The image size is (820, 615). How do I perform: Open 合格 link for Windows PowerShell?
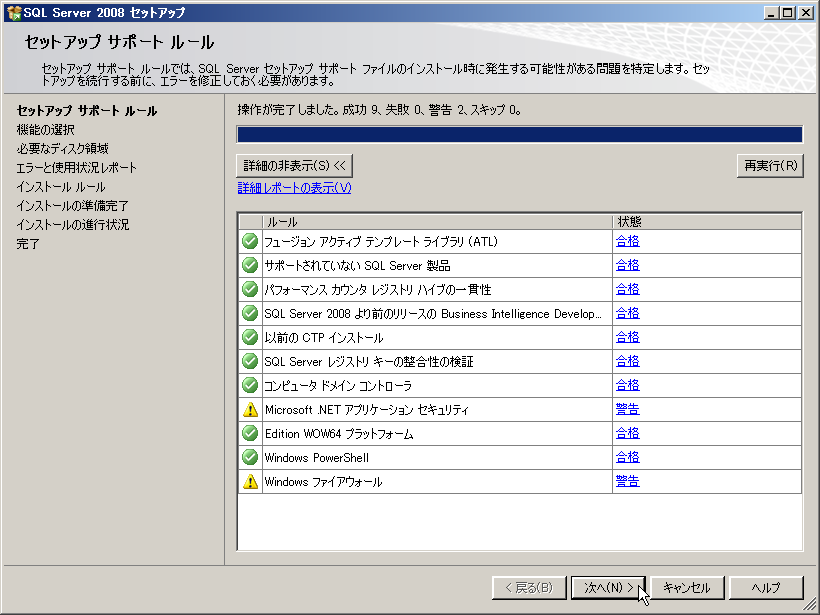[x=628, y=458]
